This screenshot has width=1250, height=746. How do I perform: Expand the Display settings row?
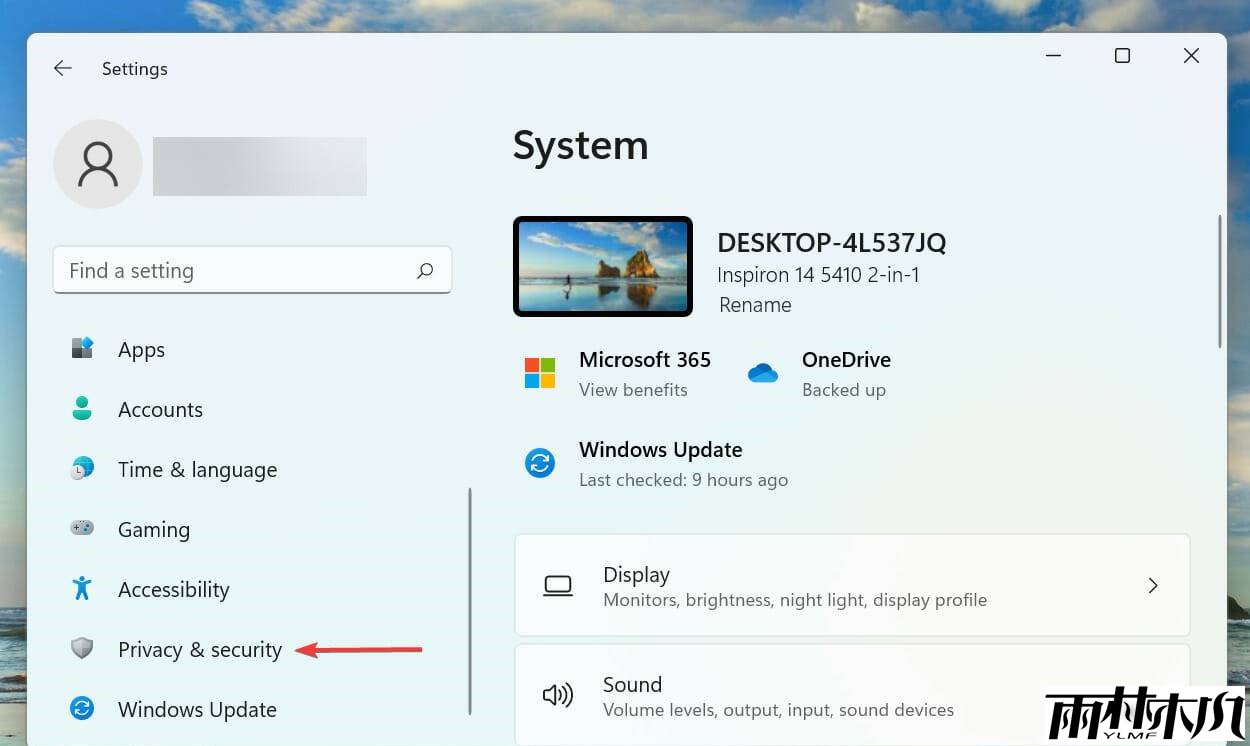(x=852, y=585)
